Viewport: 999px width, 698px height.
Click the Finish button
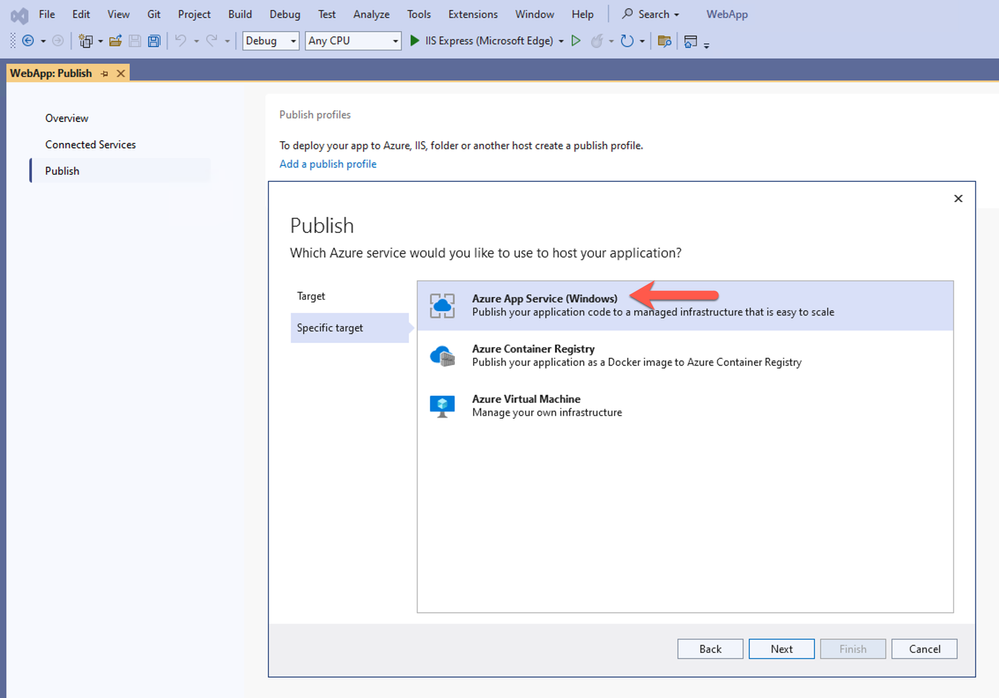click(852, 649)
